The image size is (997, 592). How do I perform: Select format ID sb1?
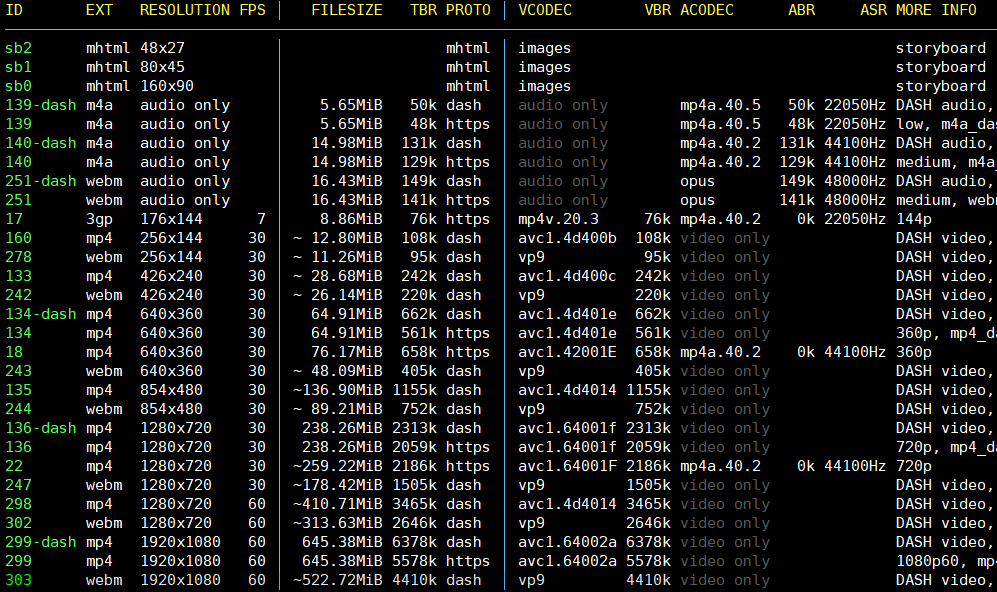(x=18, y=67)
